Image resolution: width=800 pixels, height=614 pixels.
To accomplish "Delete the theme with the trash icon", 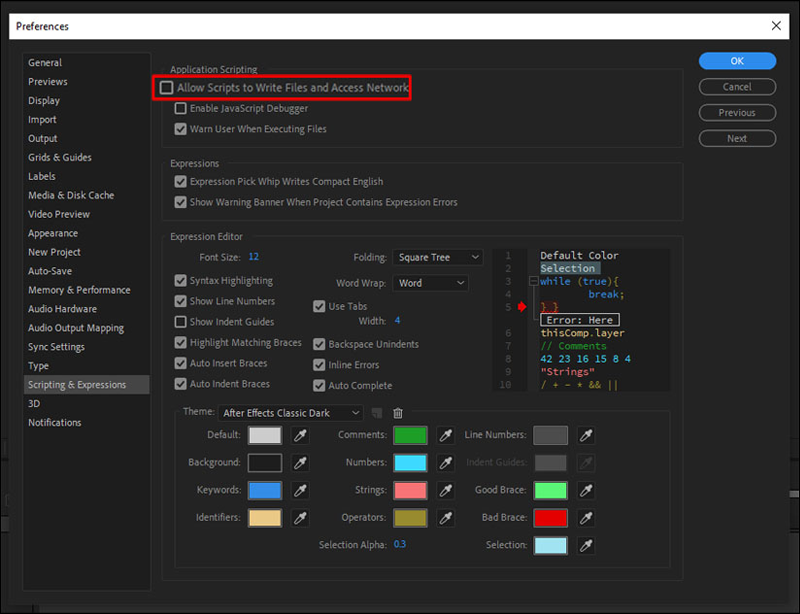I will 398,413.
